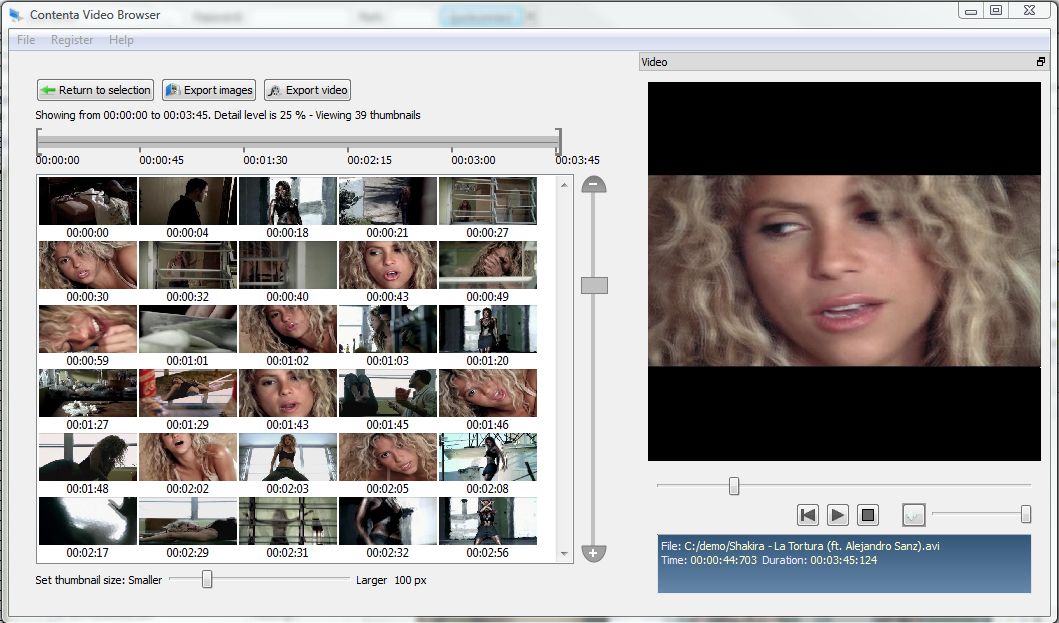Select the thumbnail at 00:01:20
Screen dimensions: 1059x623
click(488, 329)
